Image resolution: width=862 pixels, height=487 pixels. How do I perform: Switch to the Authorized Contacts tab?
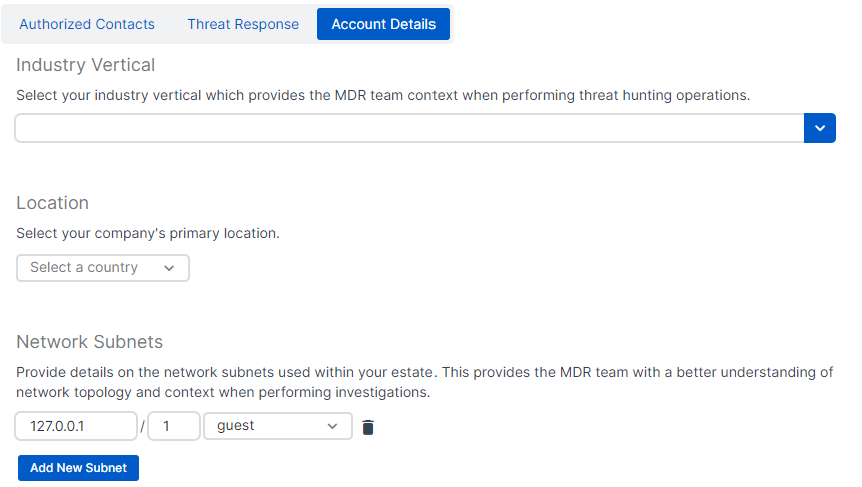point(87,24)
